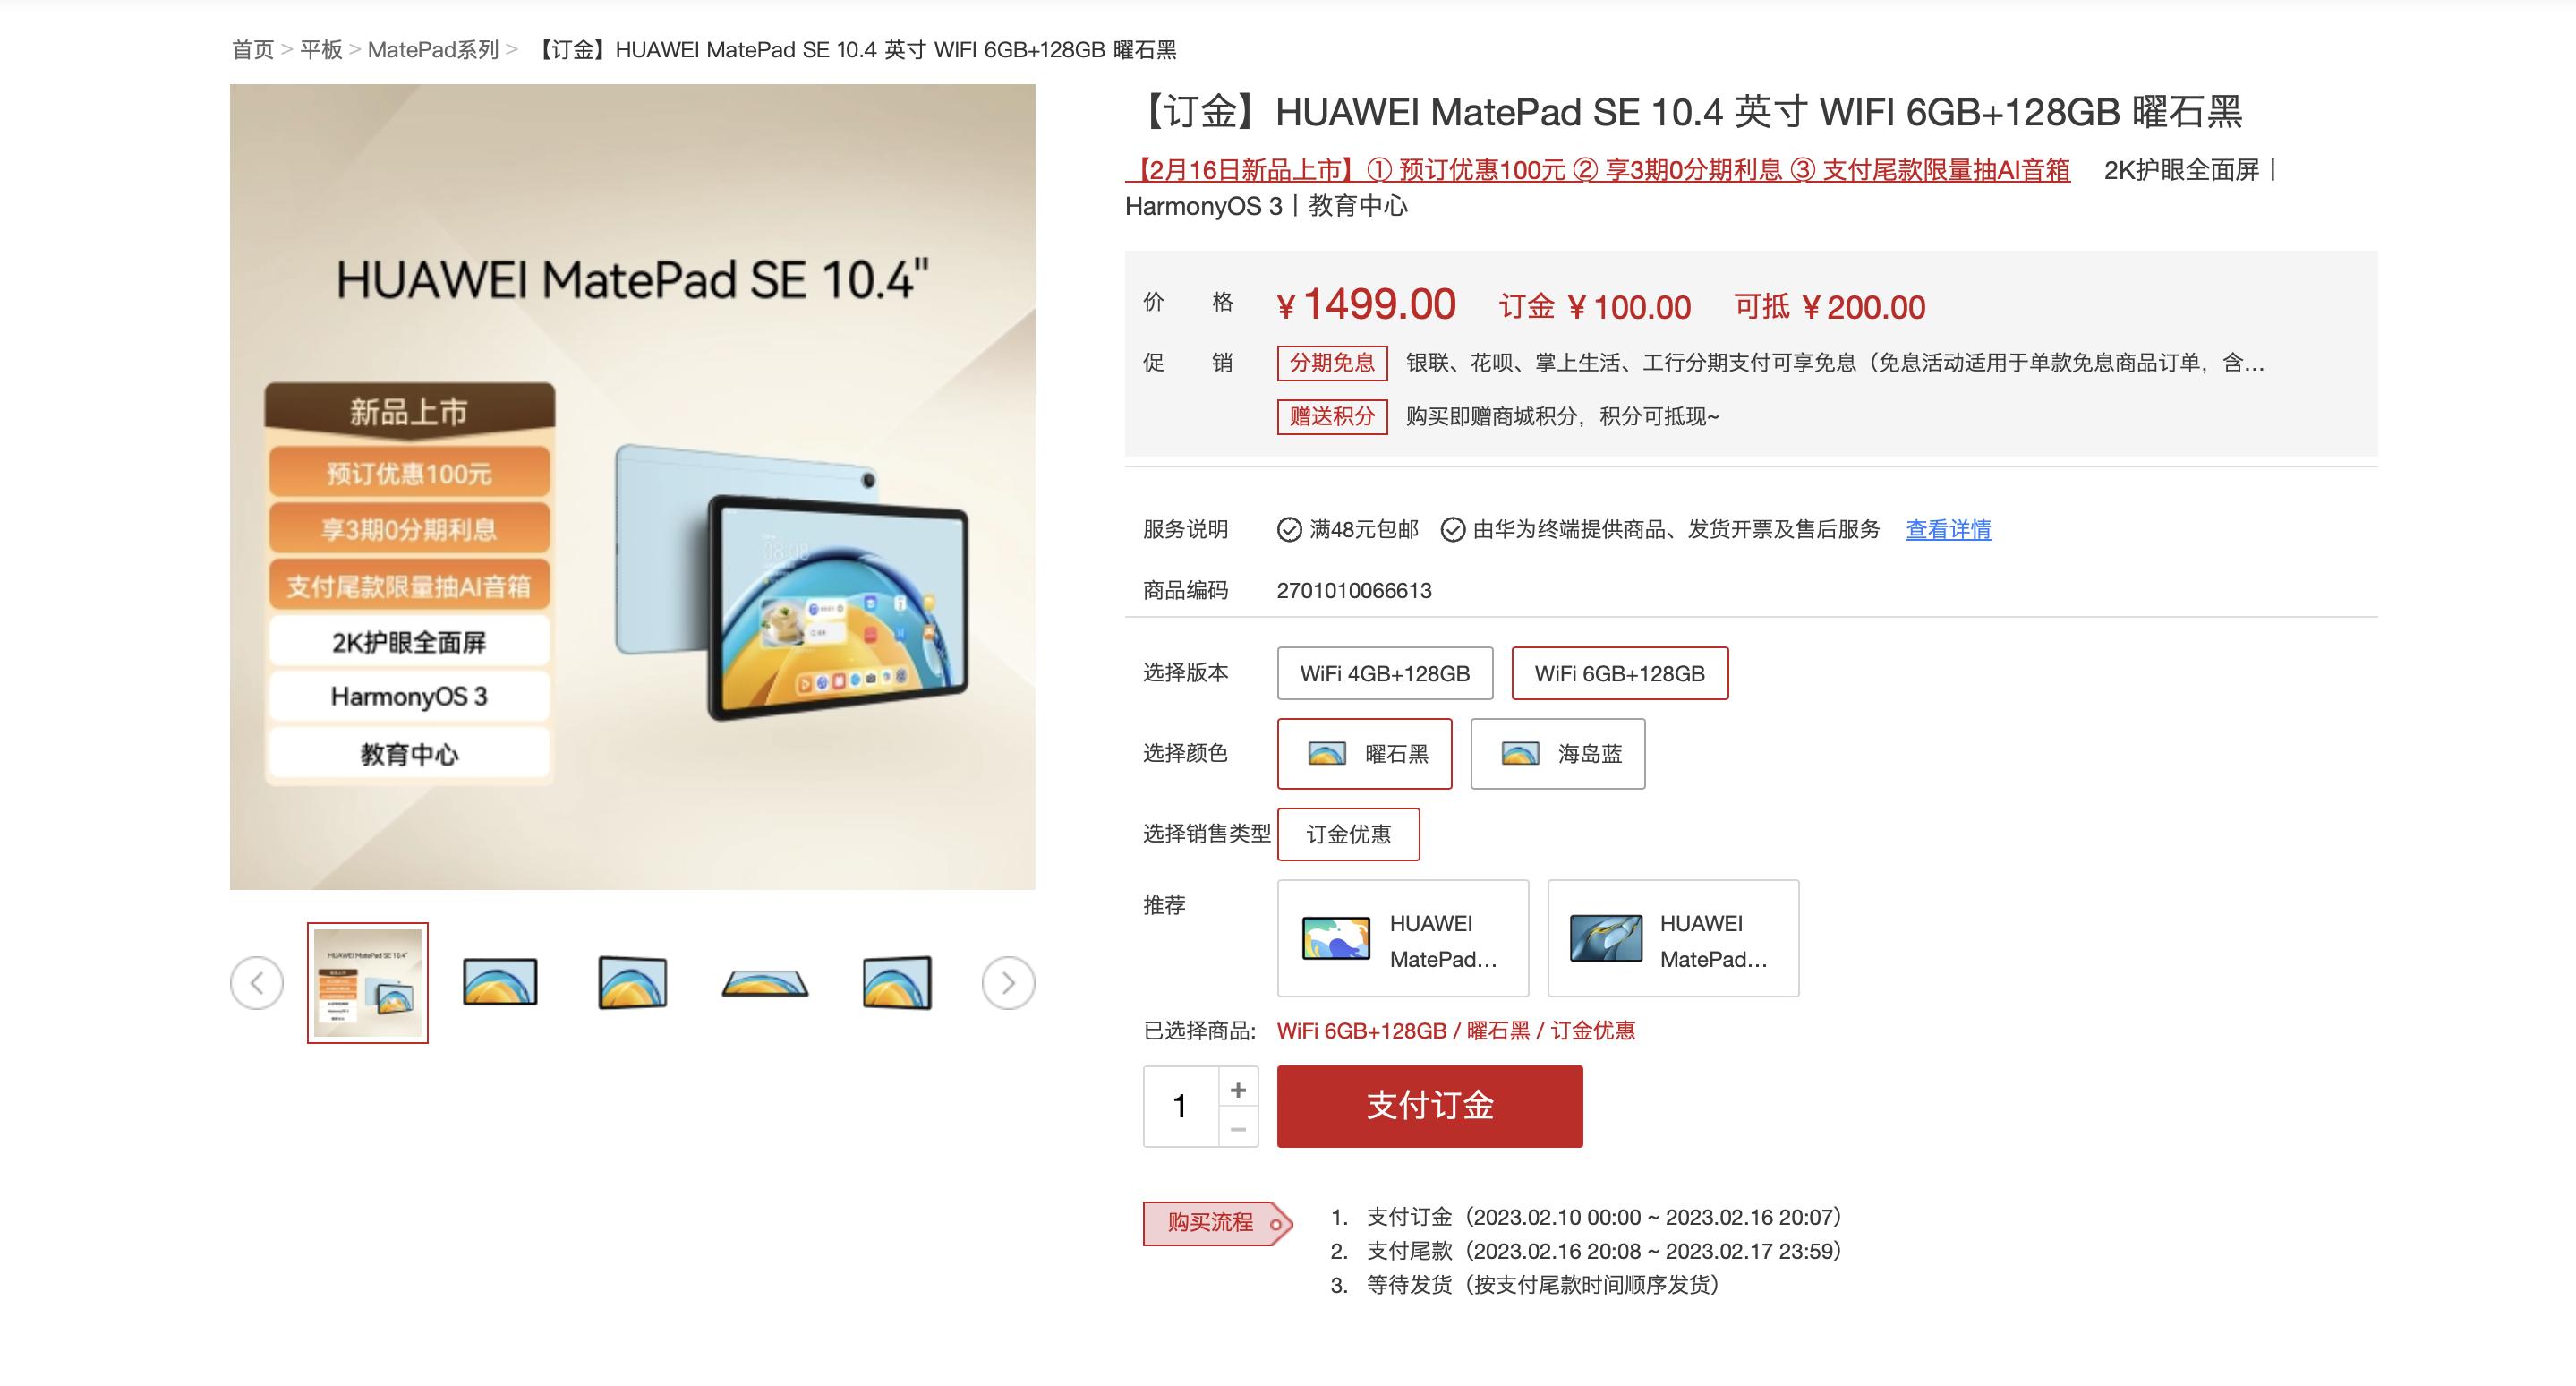Choose the WiFi 6GB+128GB version

1620,673
